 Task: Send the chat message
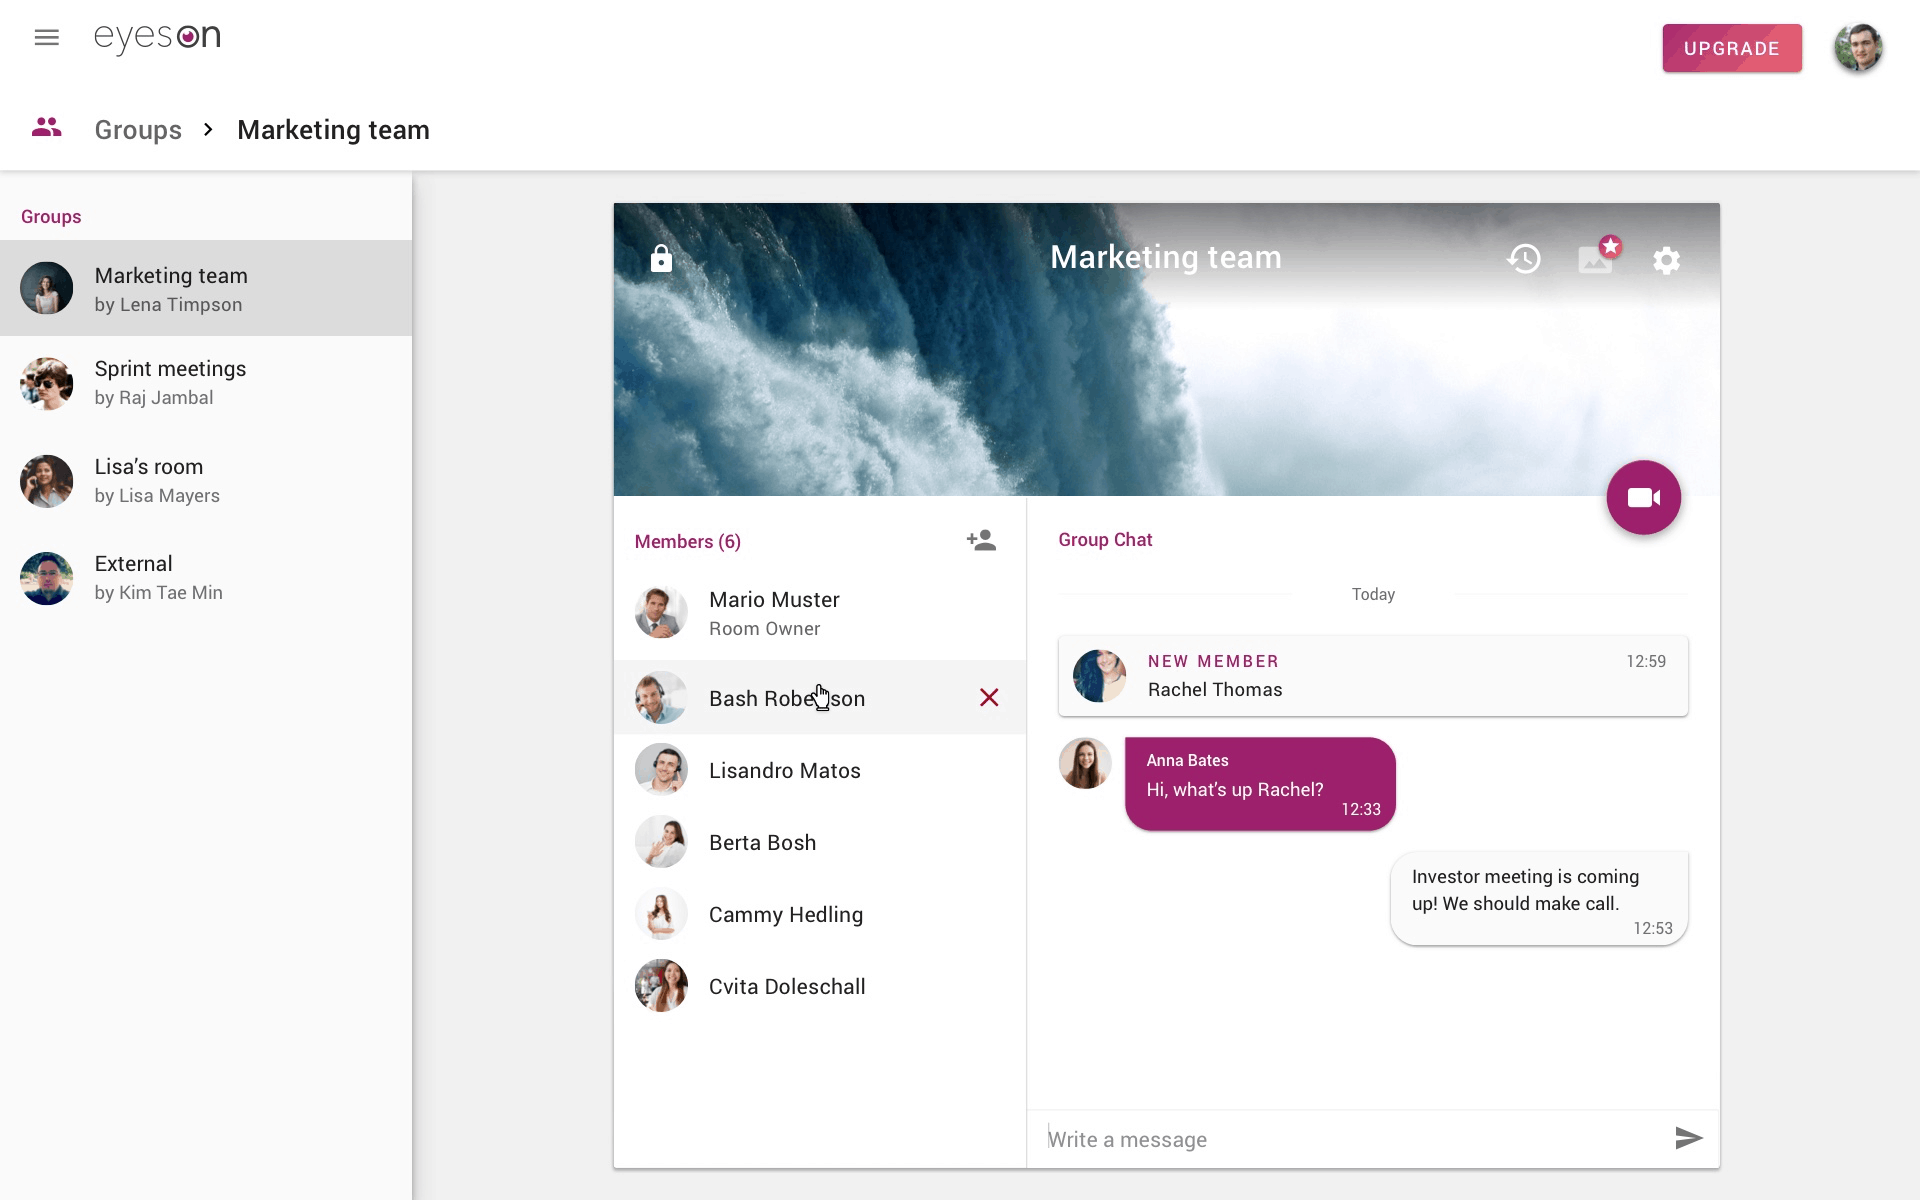pyautogui.click(x=1688, y=1138)
